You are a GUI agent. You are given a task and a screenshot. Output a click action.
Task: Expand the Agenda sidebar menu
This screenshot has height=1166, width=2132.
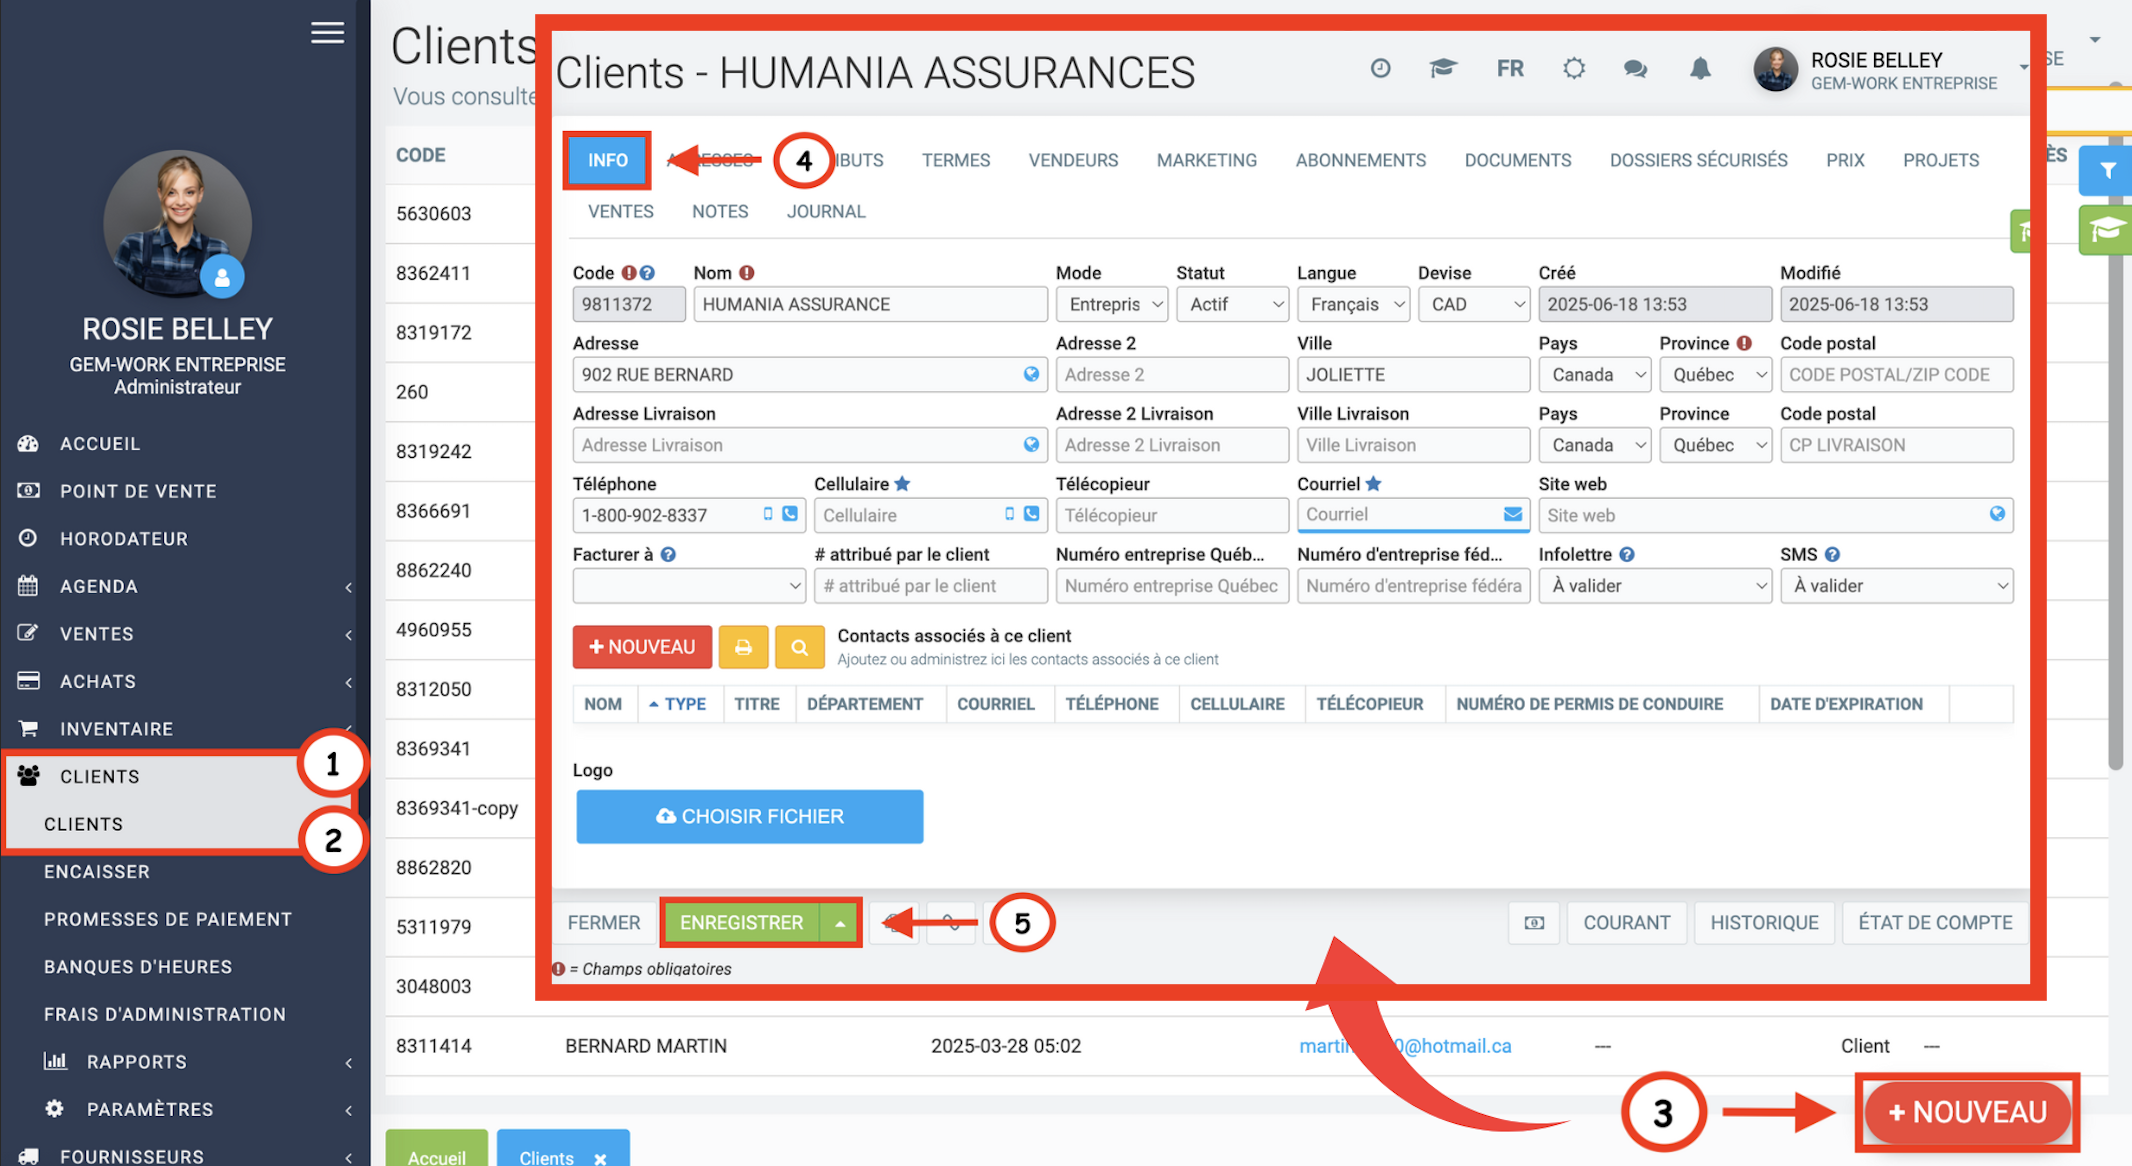click(x=98, y=586)
